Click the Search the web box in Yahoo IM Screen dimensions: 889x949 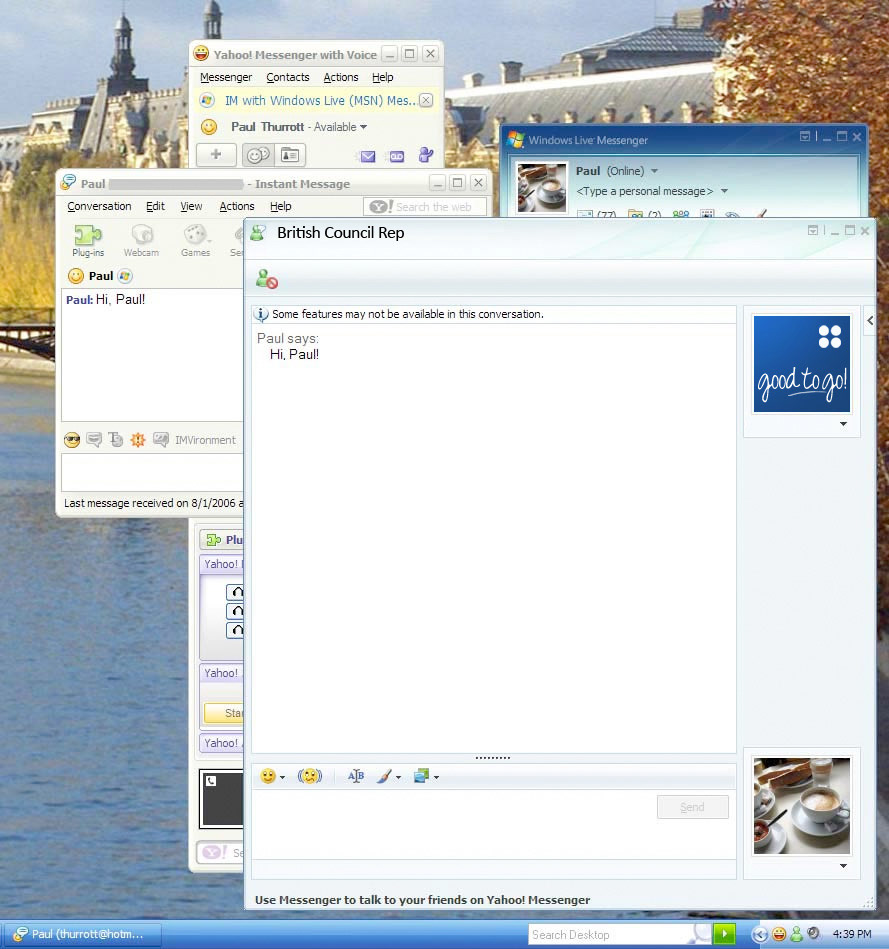tap(425, 206)
